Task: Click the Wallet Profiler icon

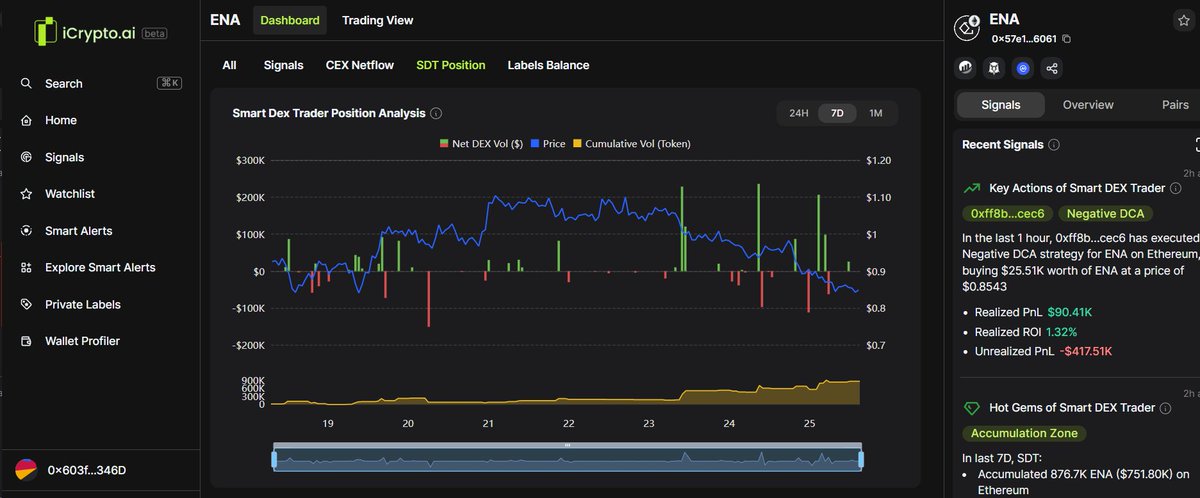Action: [x=27, y=341]
